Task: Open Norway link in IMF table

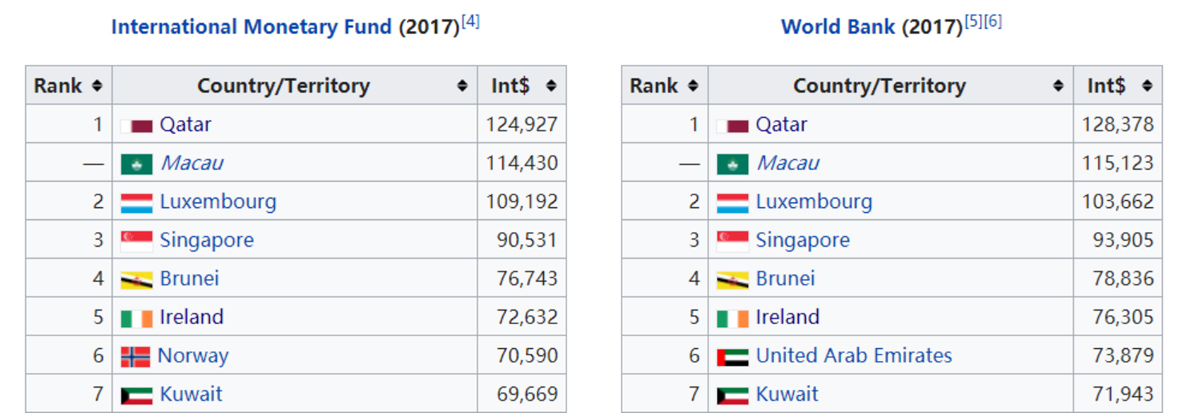Action: (x=193, y=356)
